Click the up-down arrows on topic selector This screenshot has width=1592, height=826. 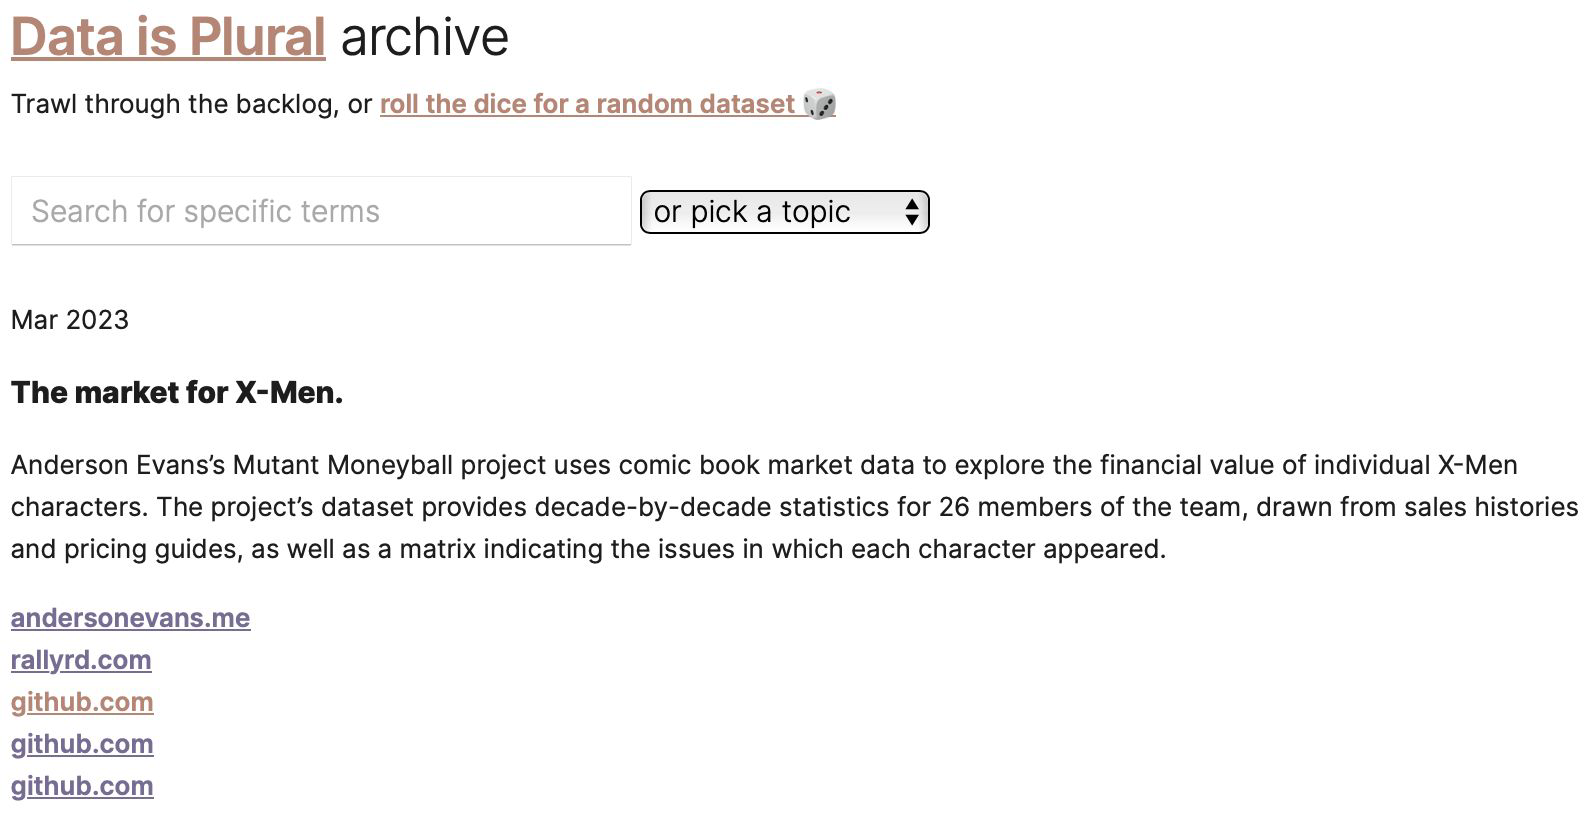click(911, 212)
